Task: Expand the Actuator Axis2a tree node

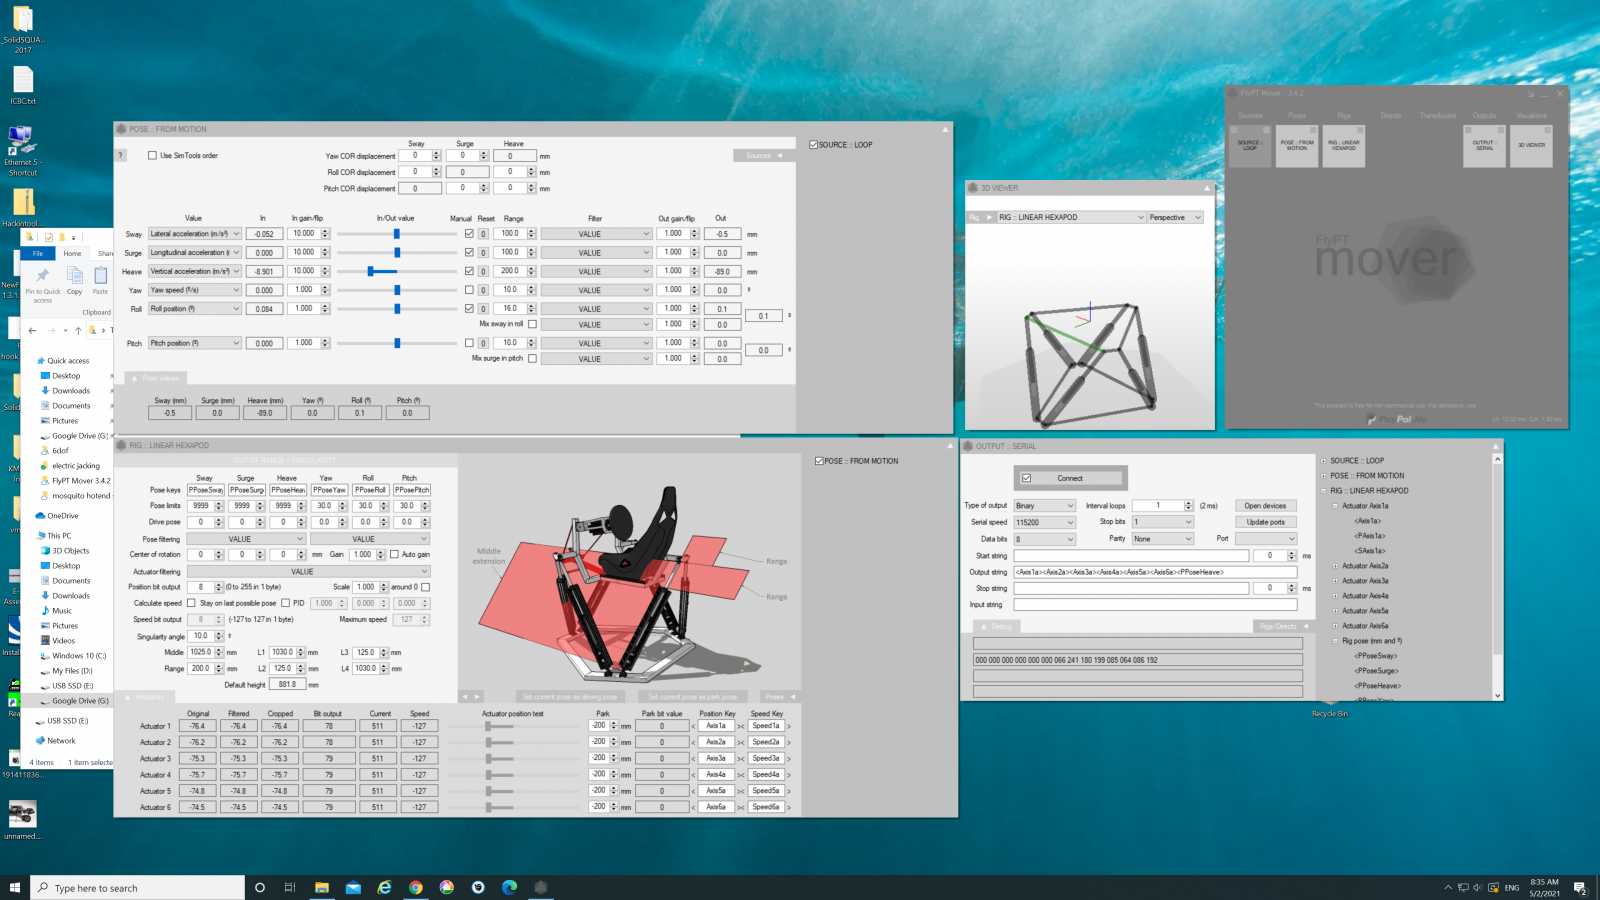Action: (1335, 566)
